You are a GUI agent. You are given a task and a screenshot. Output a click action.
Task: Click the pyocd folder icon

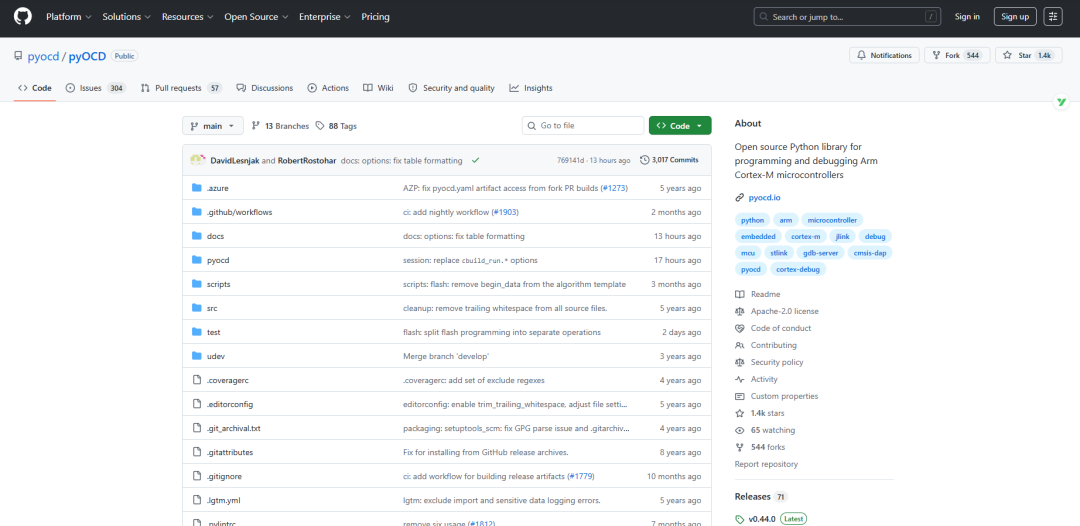pyautogui.click(x=196, y=260)
